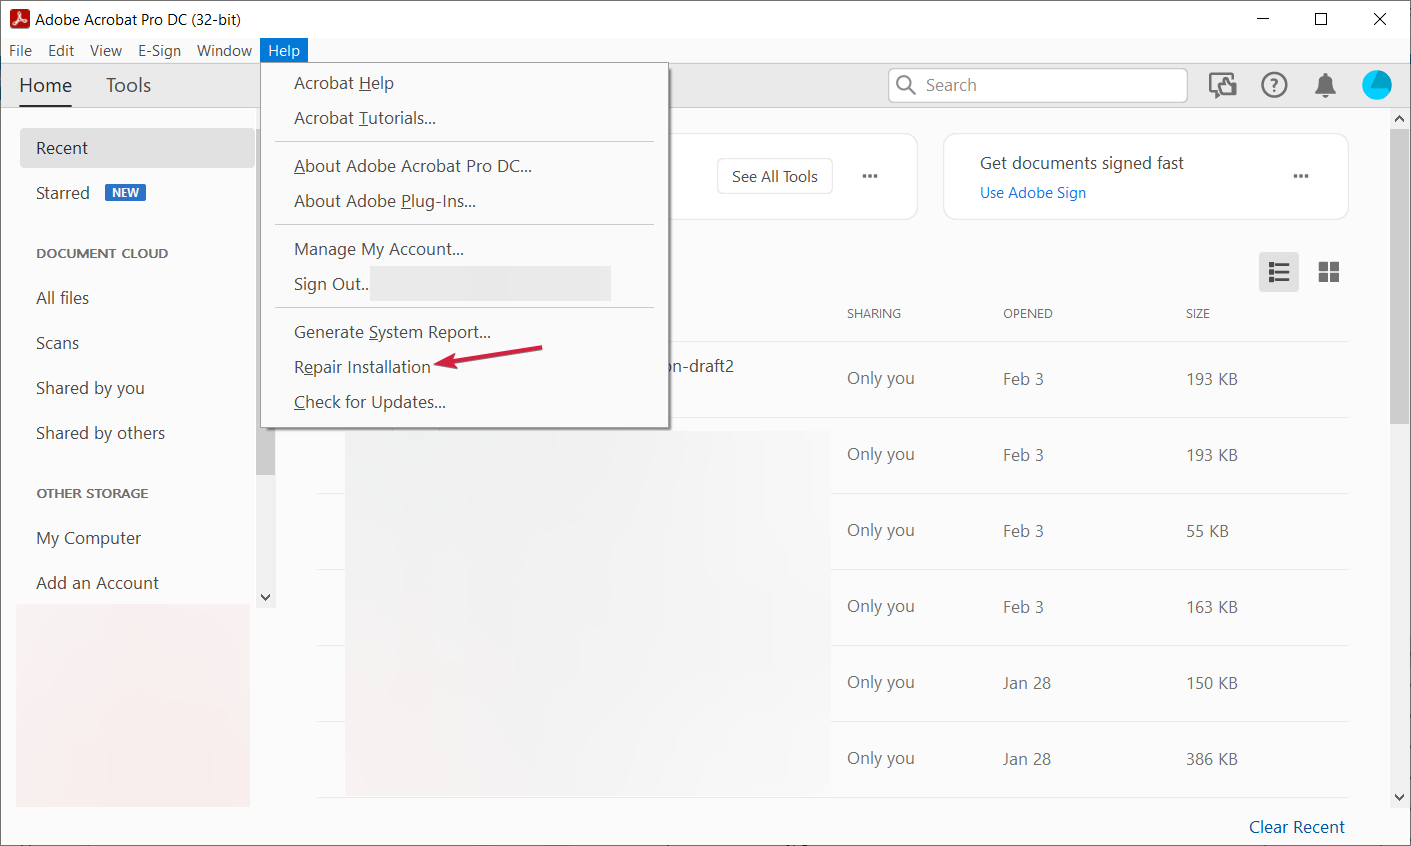Open All files in Document Cloud

[62, 298]
